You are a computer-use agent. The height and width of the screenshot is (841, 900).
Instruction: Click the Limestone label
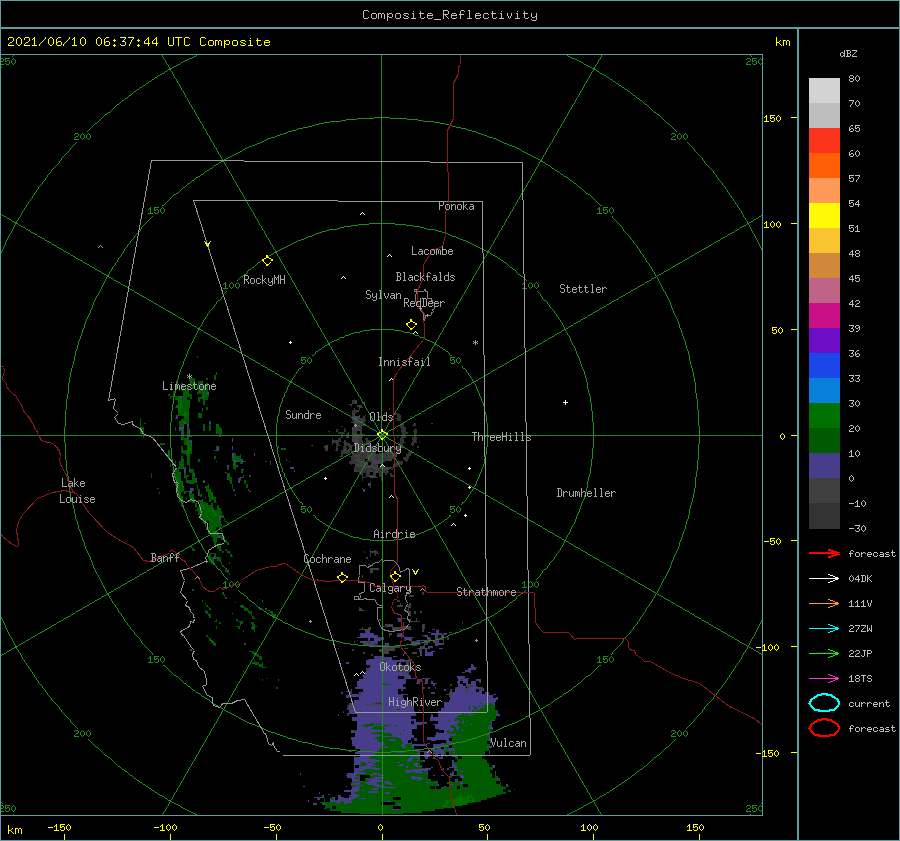(189, 386)
